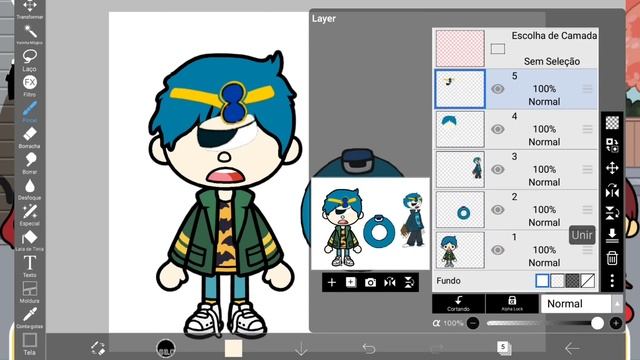Add new layer with plus icon
Screen dimensions: 640x360
(x=332, y=282)
